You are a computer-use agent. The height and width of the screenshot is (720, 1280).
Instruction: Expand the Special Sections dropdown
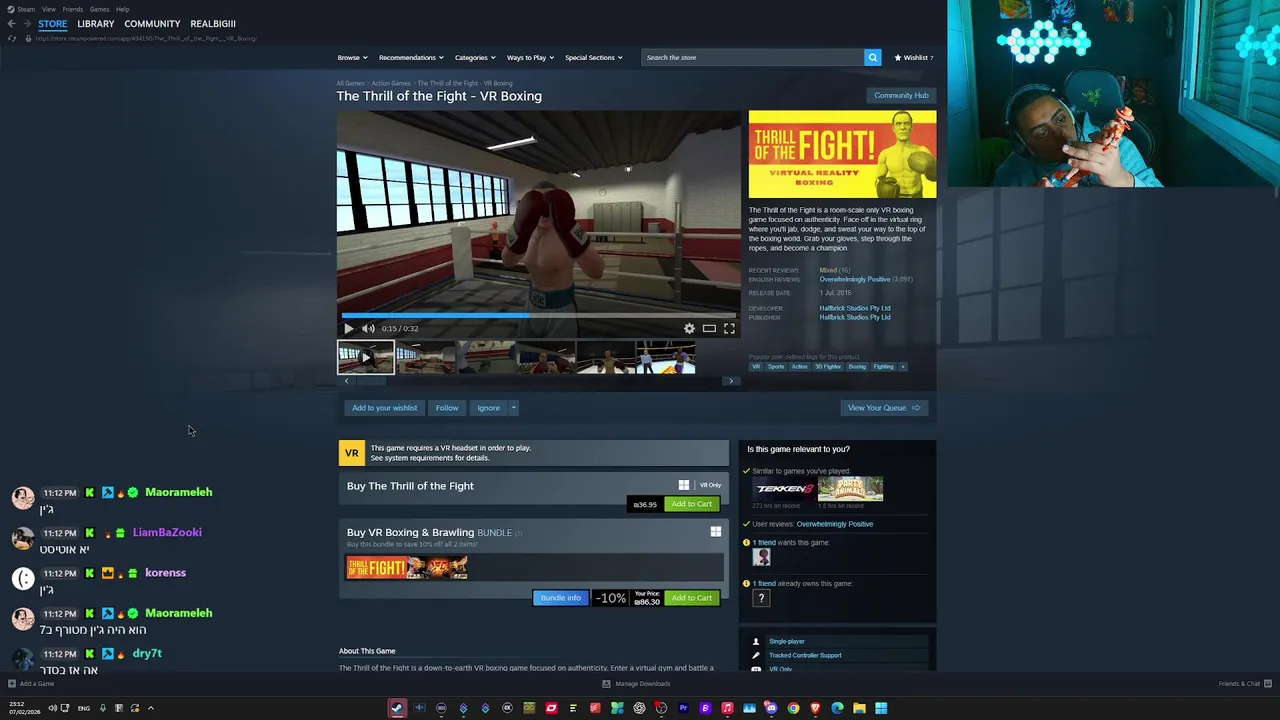[594, 57]
